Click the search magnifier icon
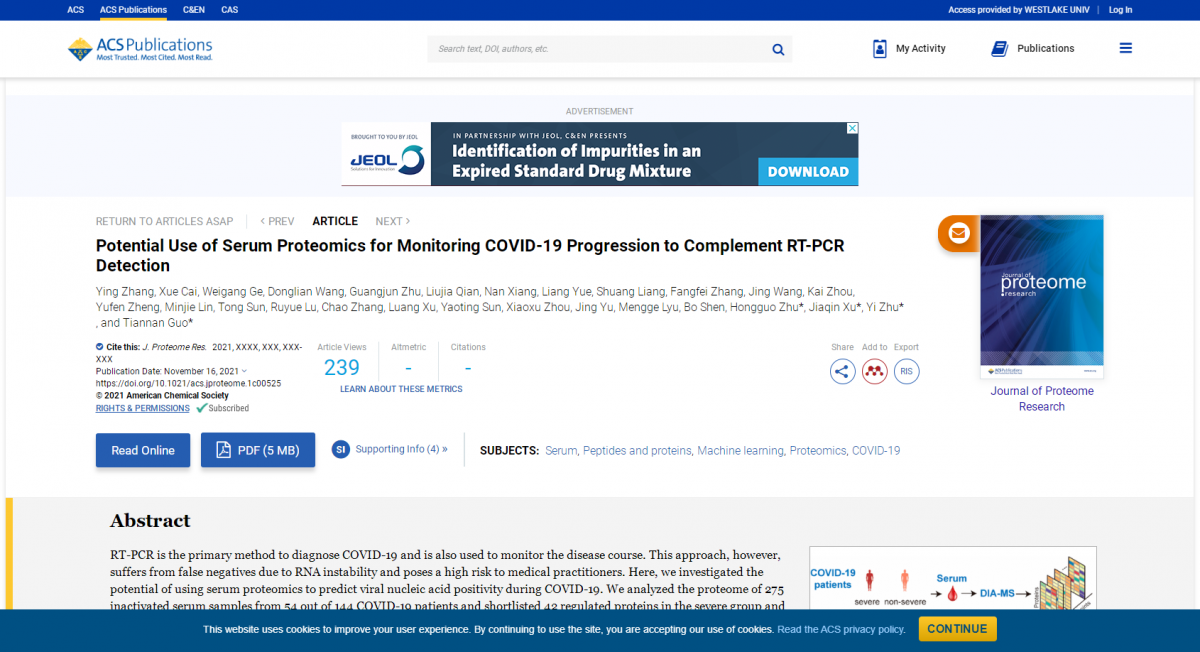This screenshot has height=652, width=1200. tap(778, 49)
